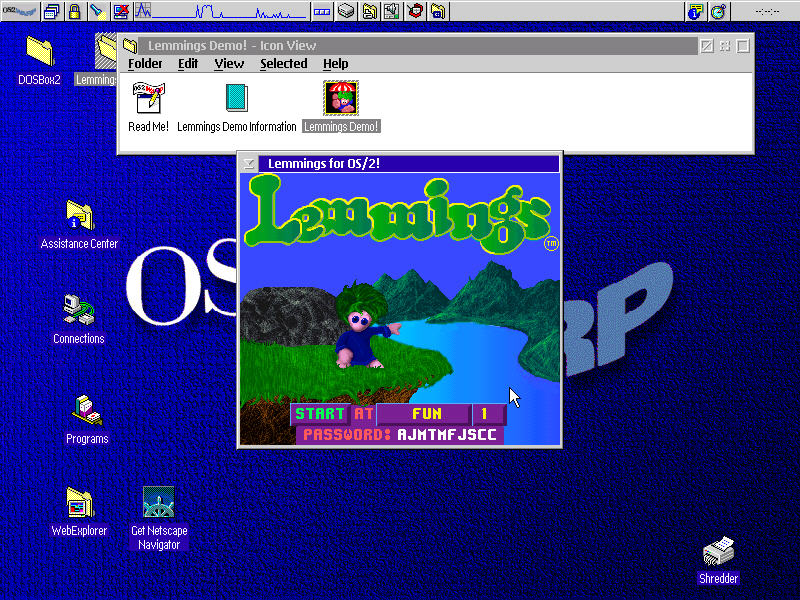
Task: Select the Shredder desktop icon
Action: pyautogui.click(x=718, y=560)
